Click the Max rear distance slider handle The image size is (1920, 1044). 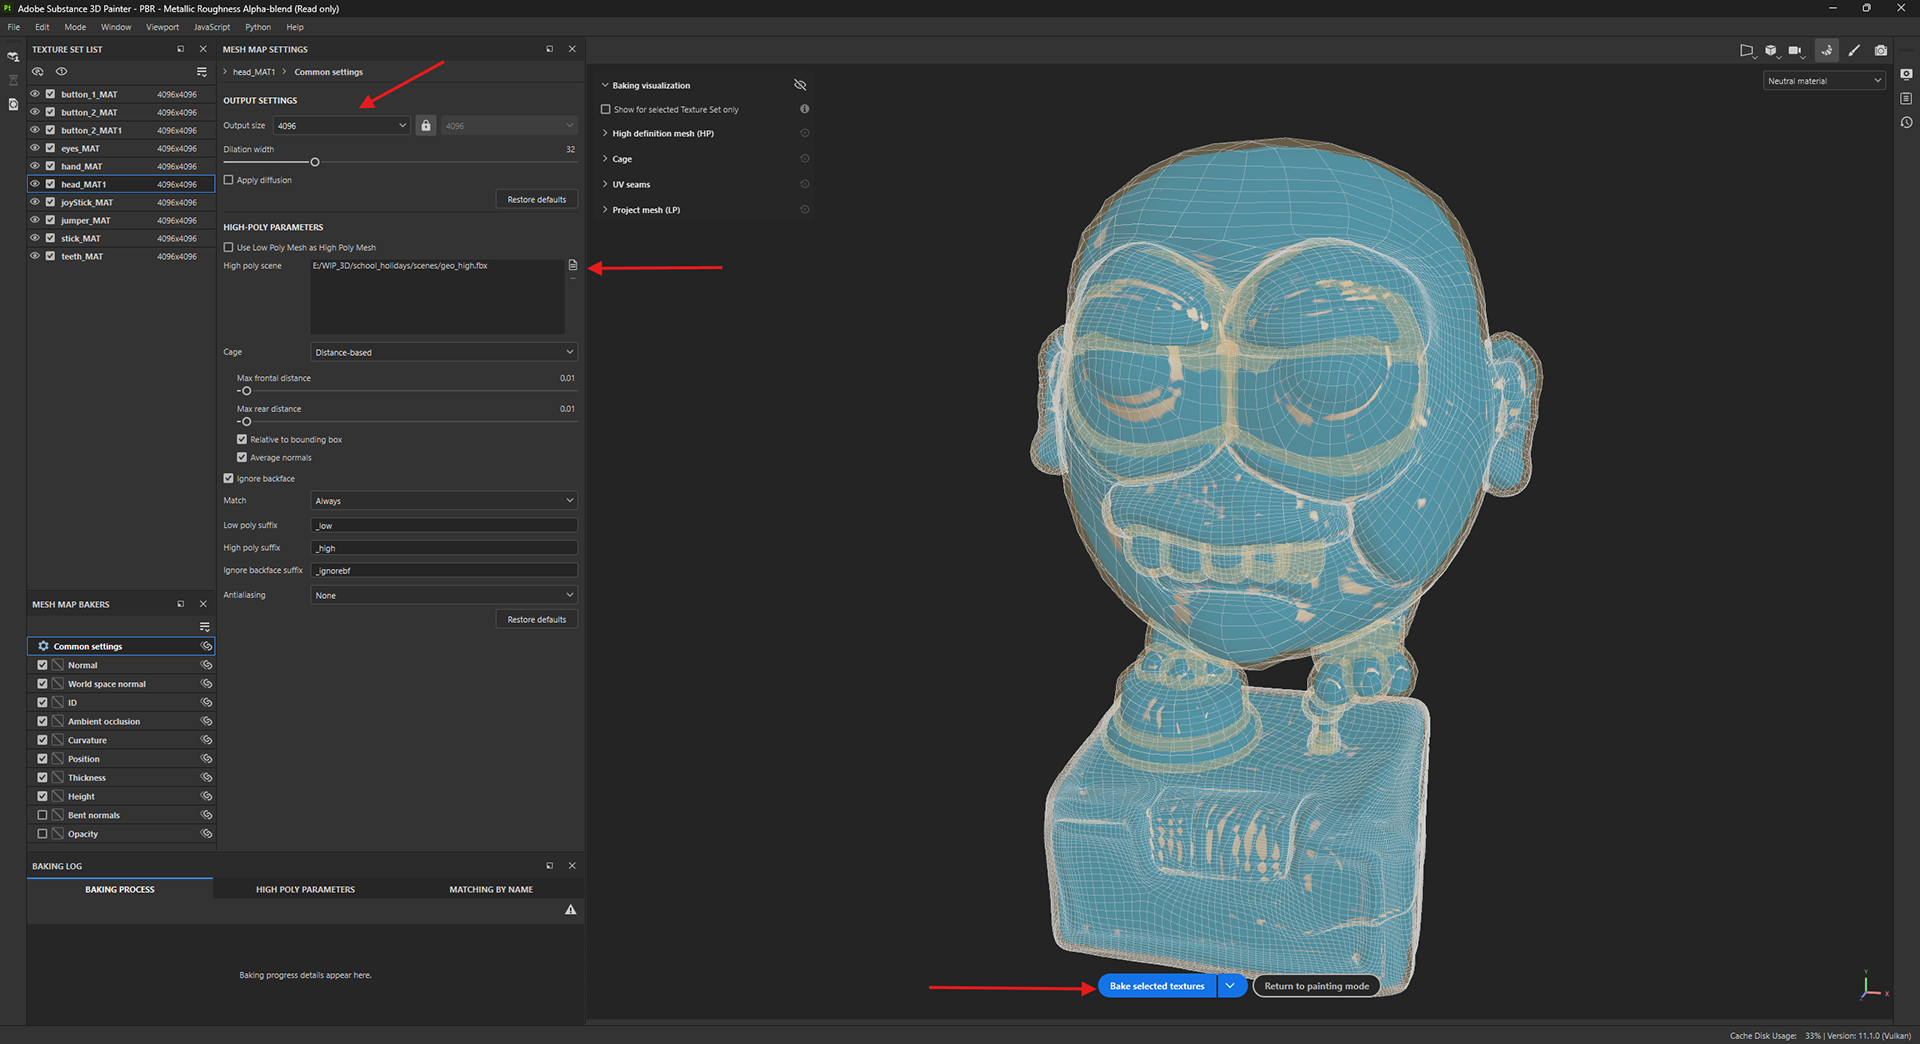pyautogui.click(x=246, y=422)
